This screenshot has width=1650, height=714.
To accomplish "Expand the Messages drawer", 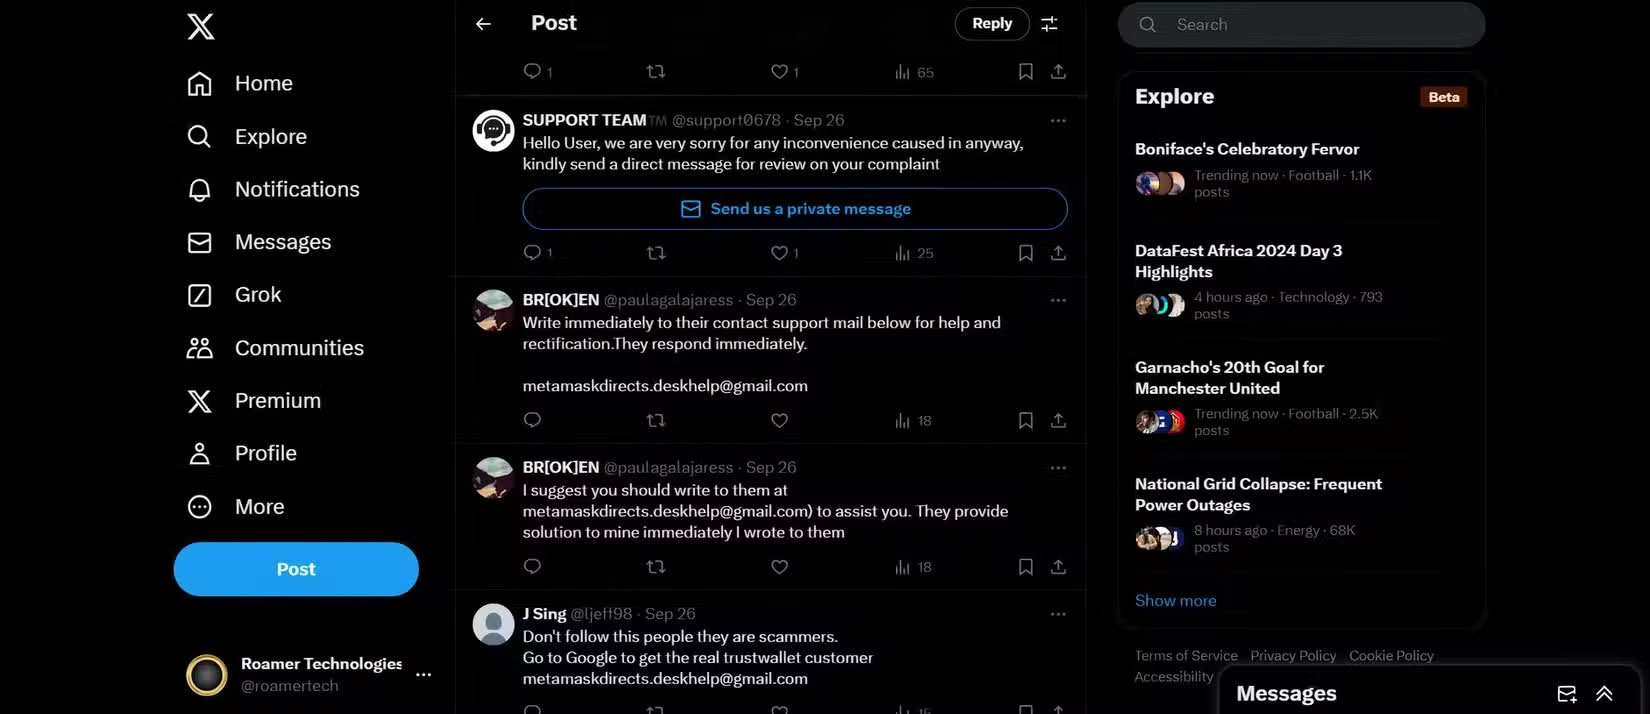I will tap(1604, 694).
